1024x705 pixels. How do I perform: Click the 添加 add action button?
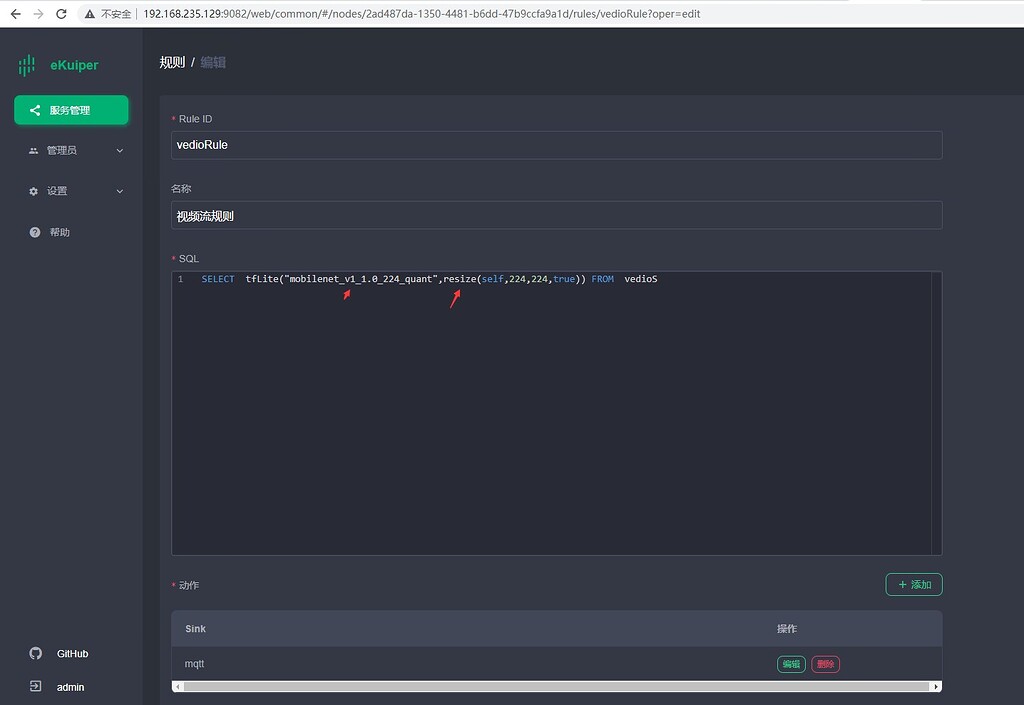tap(913, 584)
